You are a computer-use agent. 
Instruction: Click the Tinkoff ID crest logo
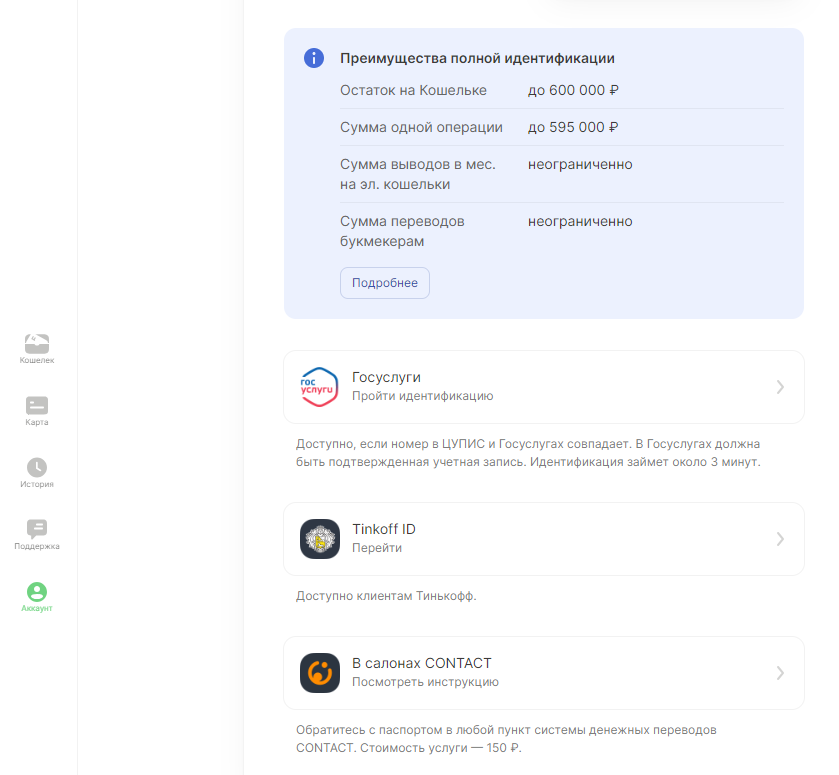320,539
